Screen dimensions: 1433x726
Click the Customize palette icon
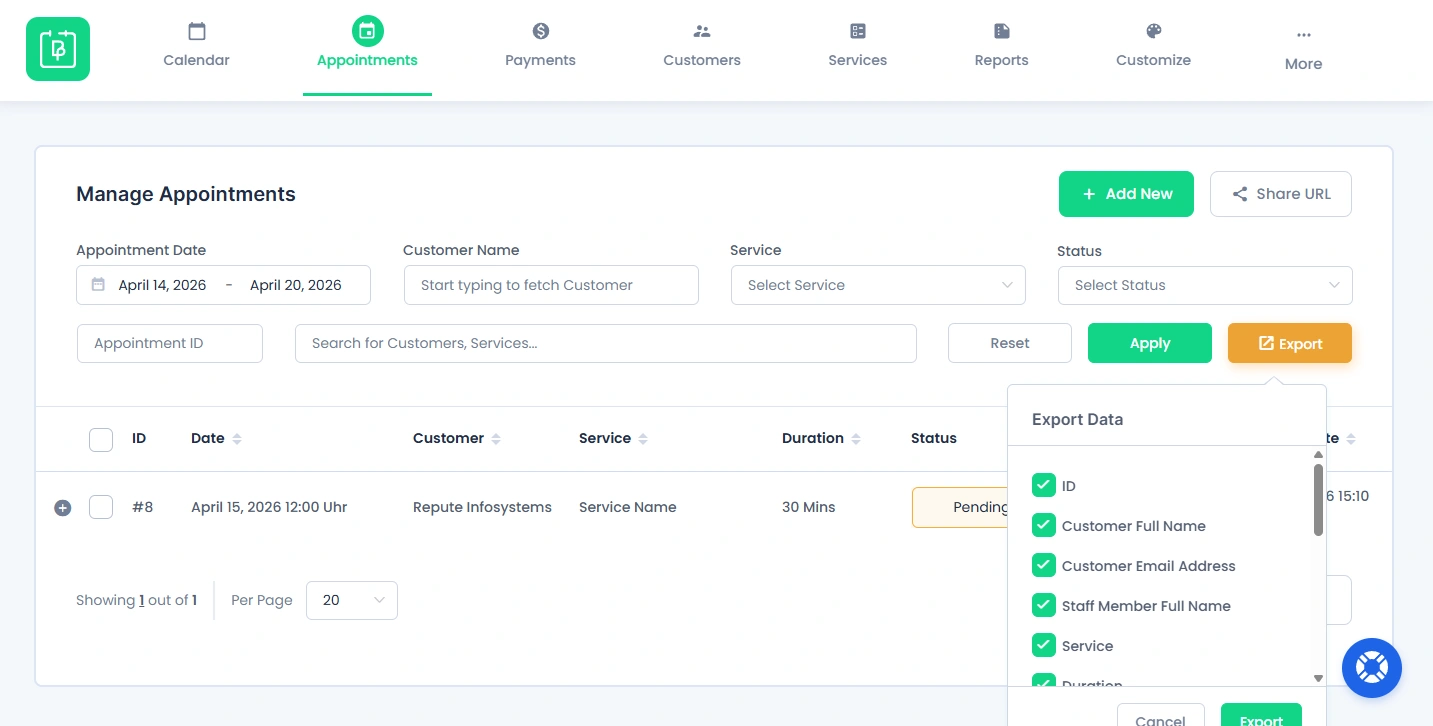[x=1154, y=31]
